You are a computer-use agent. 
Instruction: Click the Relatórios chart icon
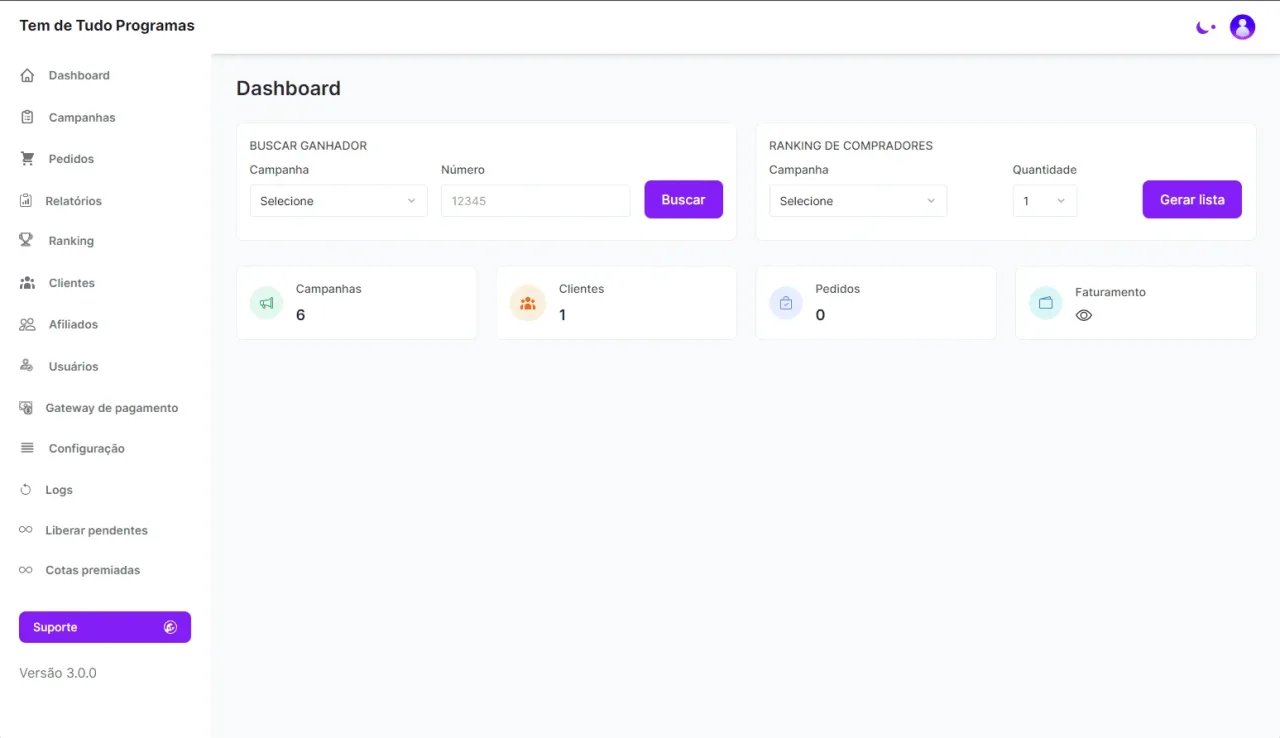point(26,200)
